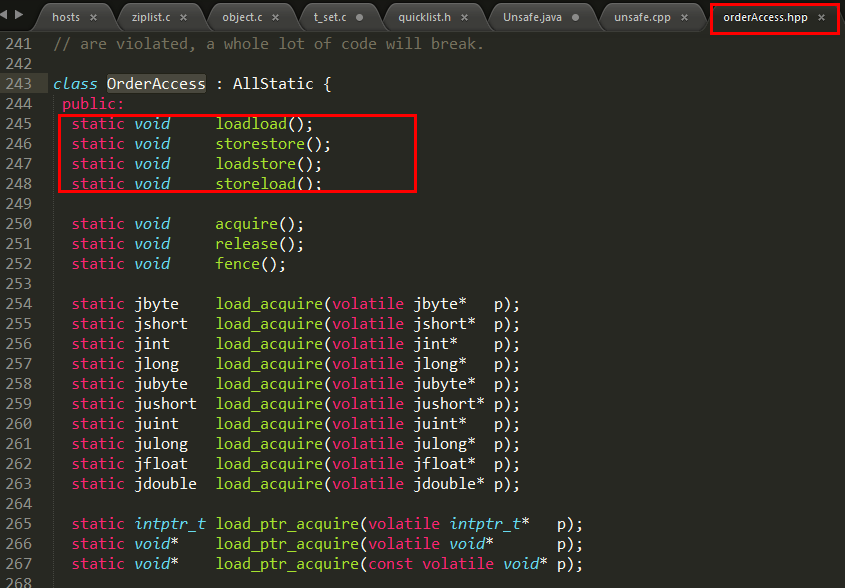Click load_acquire on the jbyte line
The height and width of the screenshot is (588, 845).
269,304
